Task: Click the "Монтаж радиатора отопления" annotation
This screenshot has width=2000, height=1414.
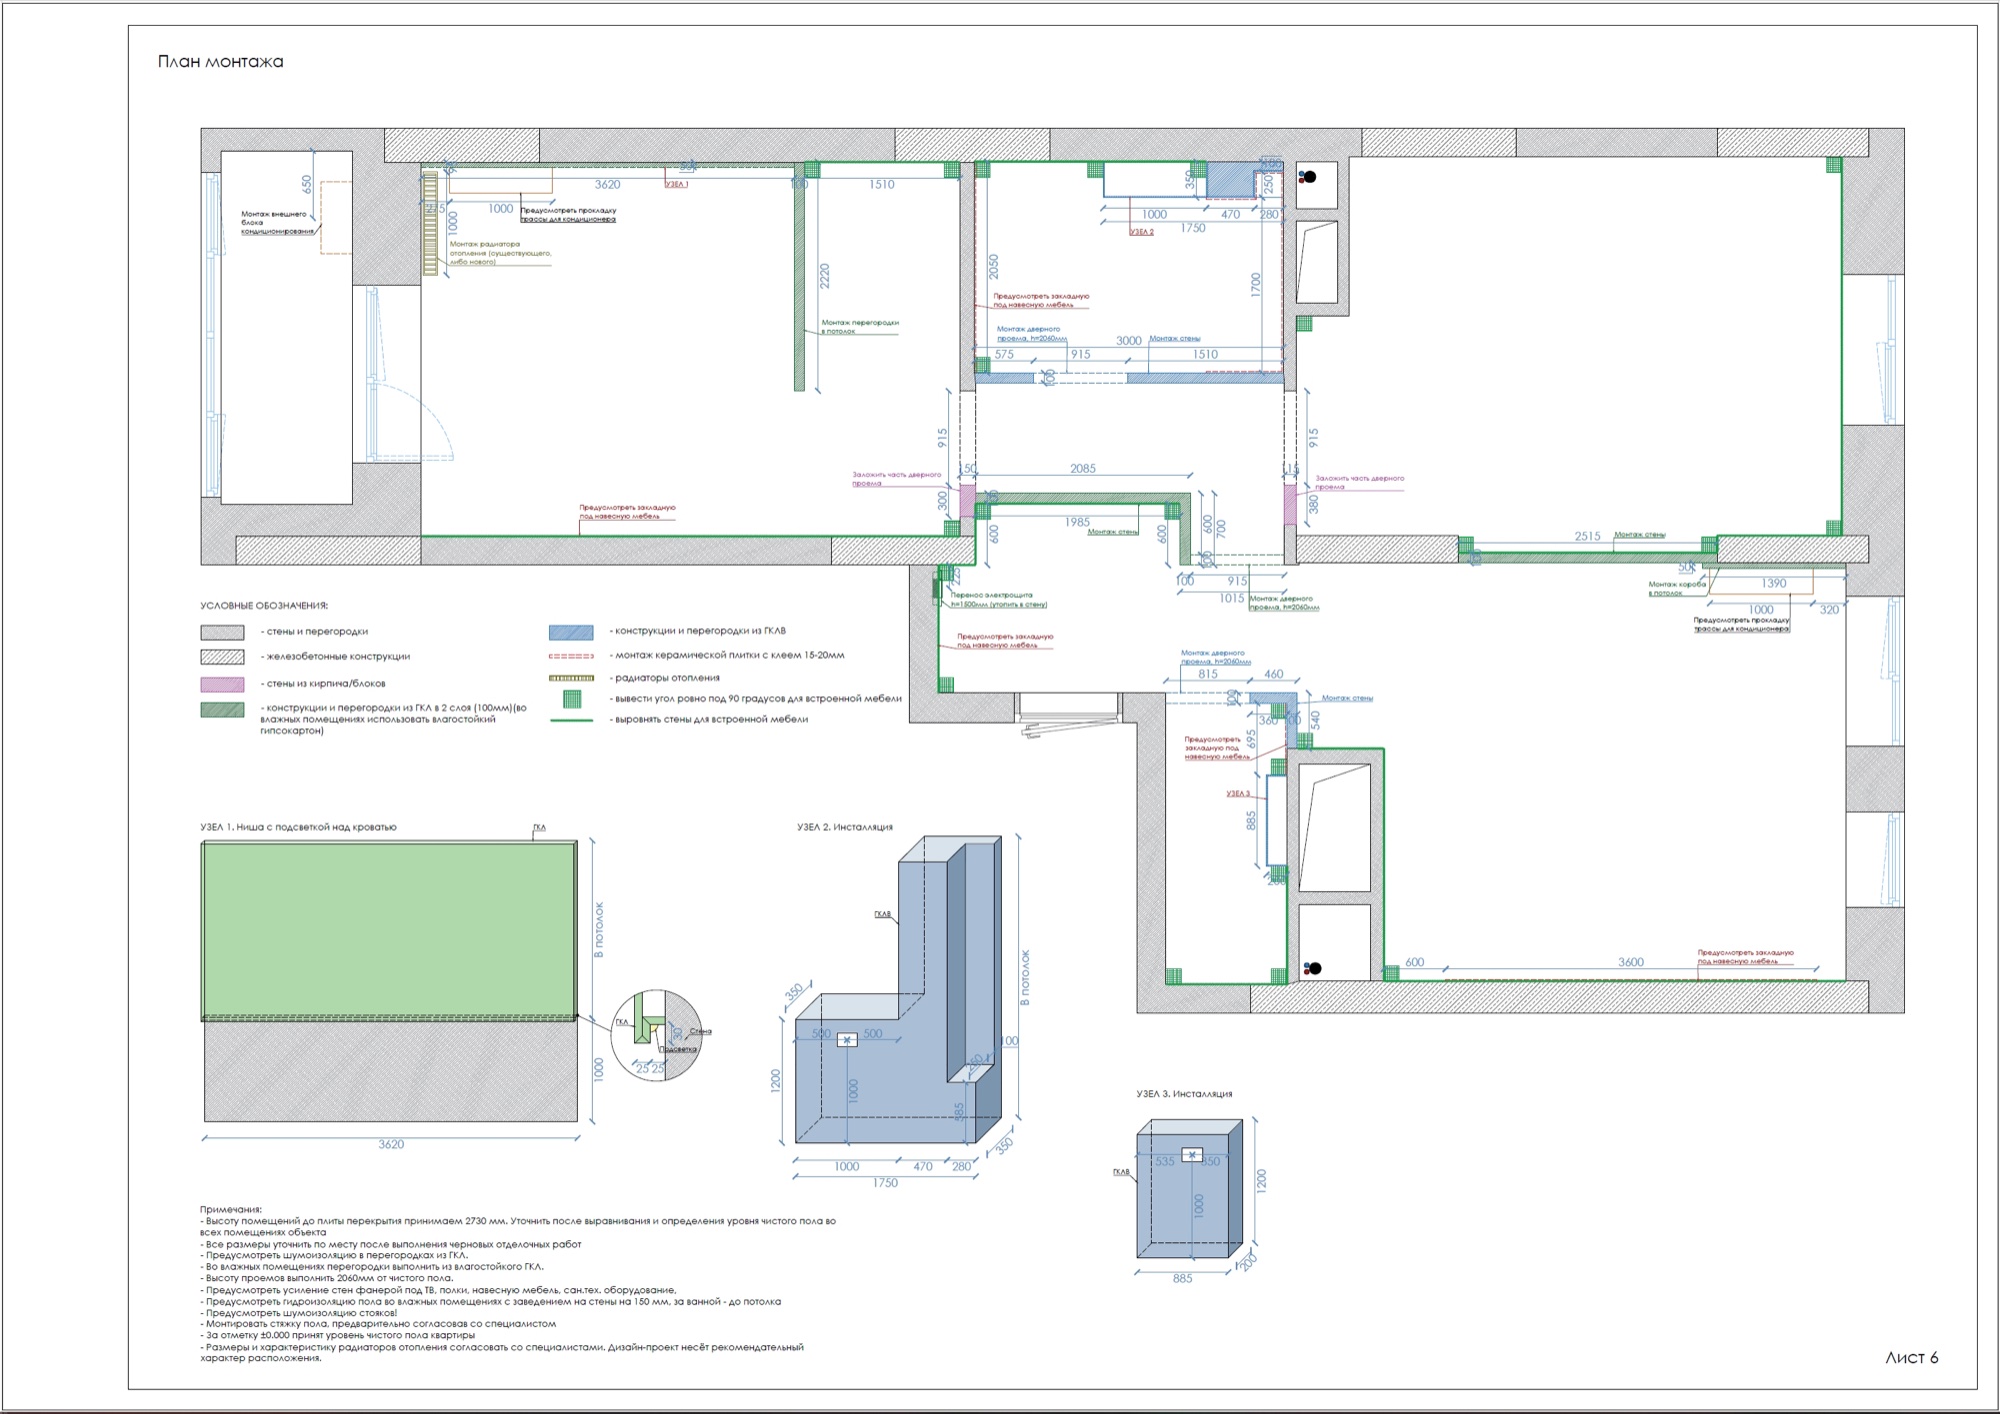Action: coord(500,253)
